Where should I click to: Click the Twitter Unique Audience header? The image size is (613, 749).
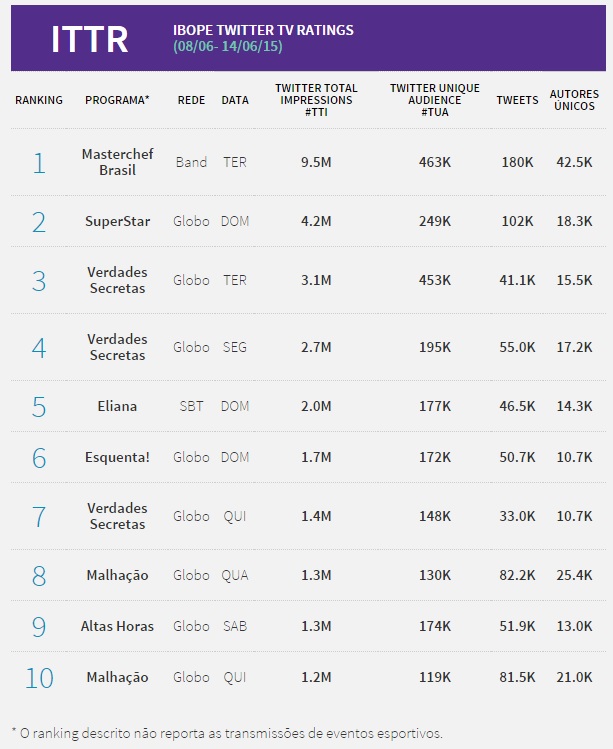[x=435, y=100]
